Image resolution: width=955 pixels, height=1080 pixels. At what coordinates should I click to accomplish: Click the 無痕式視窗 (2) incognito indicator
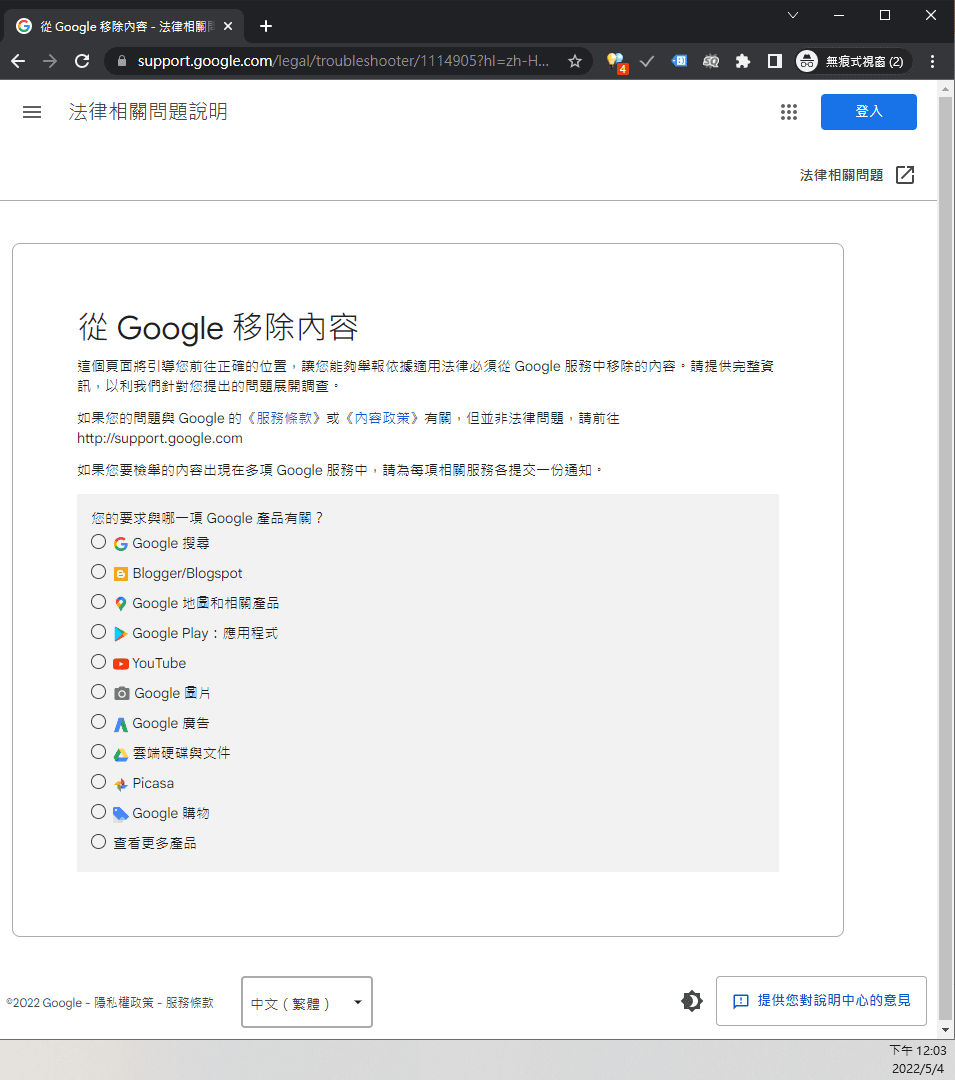pyautogui.click(x=853, y=61)
